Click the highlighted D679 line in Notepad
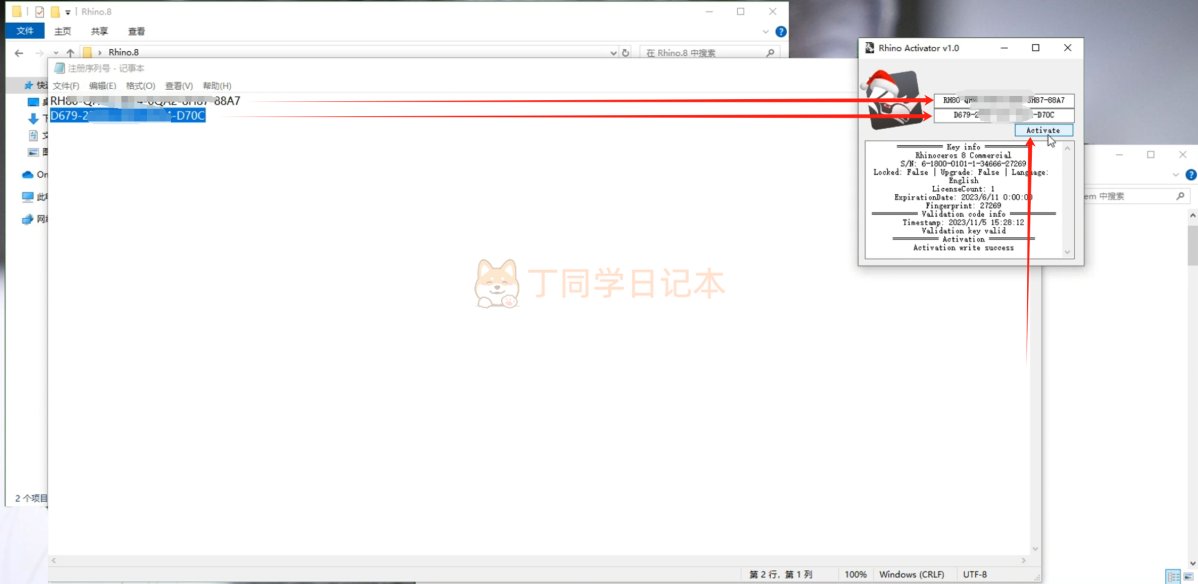This screenshot has height=584, width=1198. [x=128, y=116]
